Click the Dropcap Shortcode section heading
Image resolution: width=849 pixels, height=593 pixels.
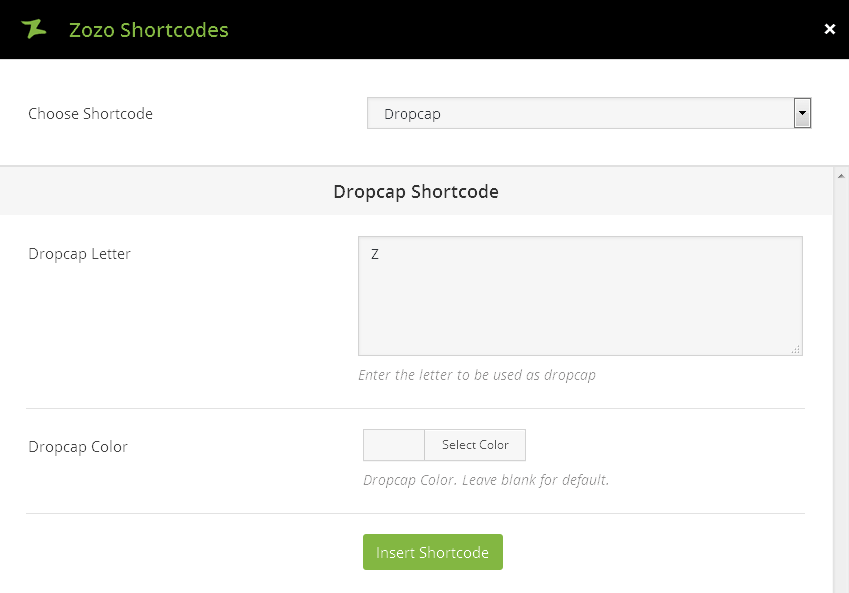pyautogui.click(x=416, y=191)
